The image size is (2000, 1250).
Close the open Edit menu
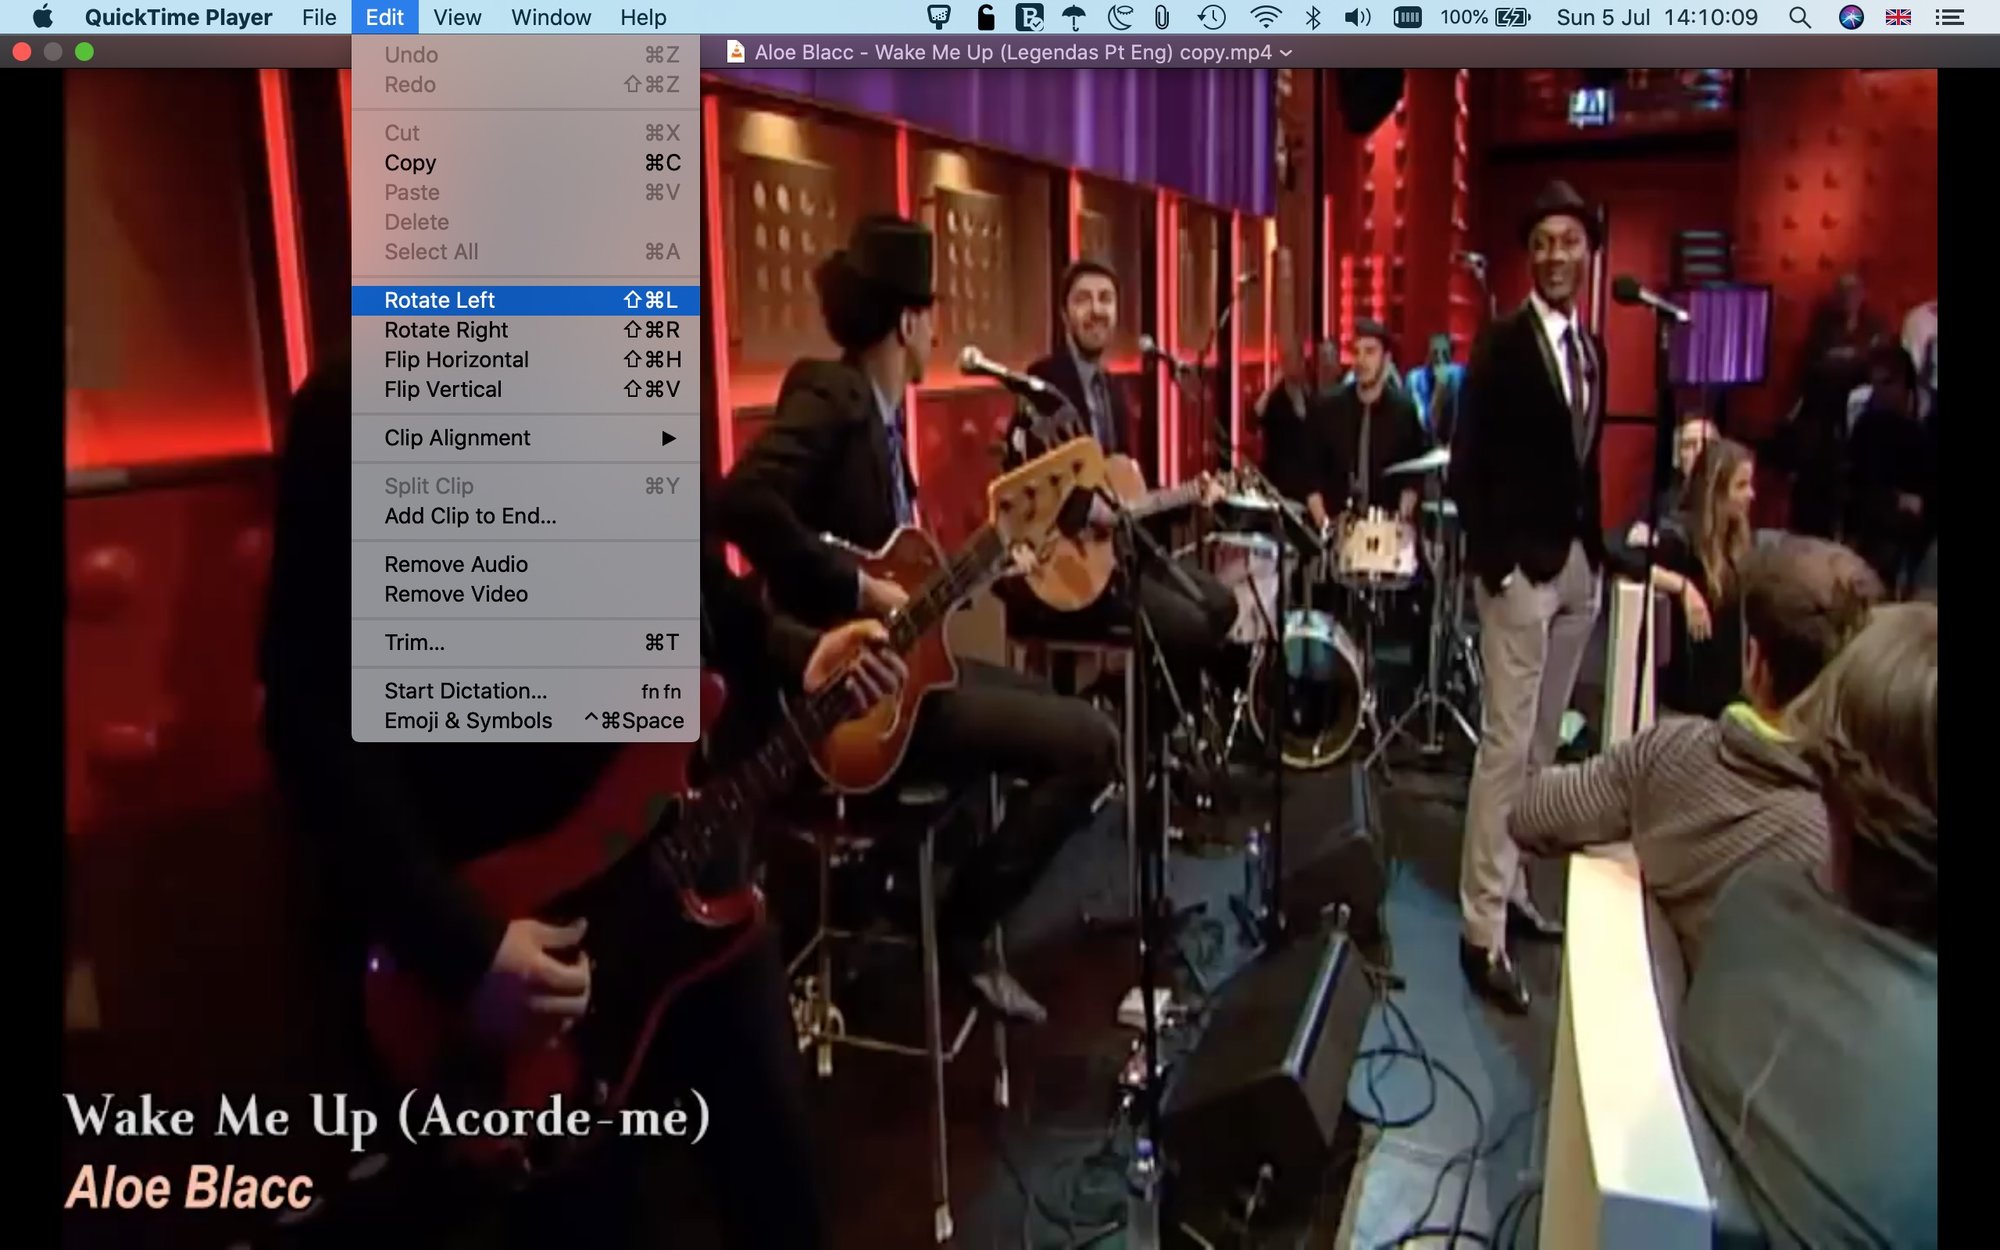384,17
